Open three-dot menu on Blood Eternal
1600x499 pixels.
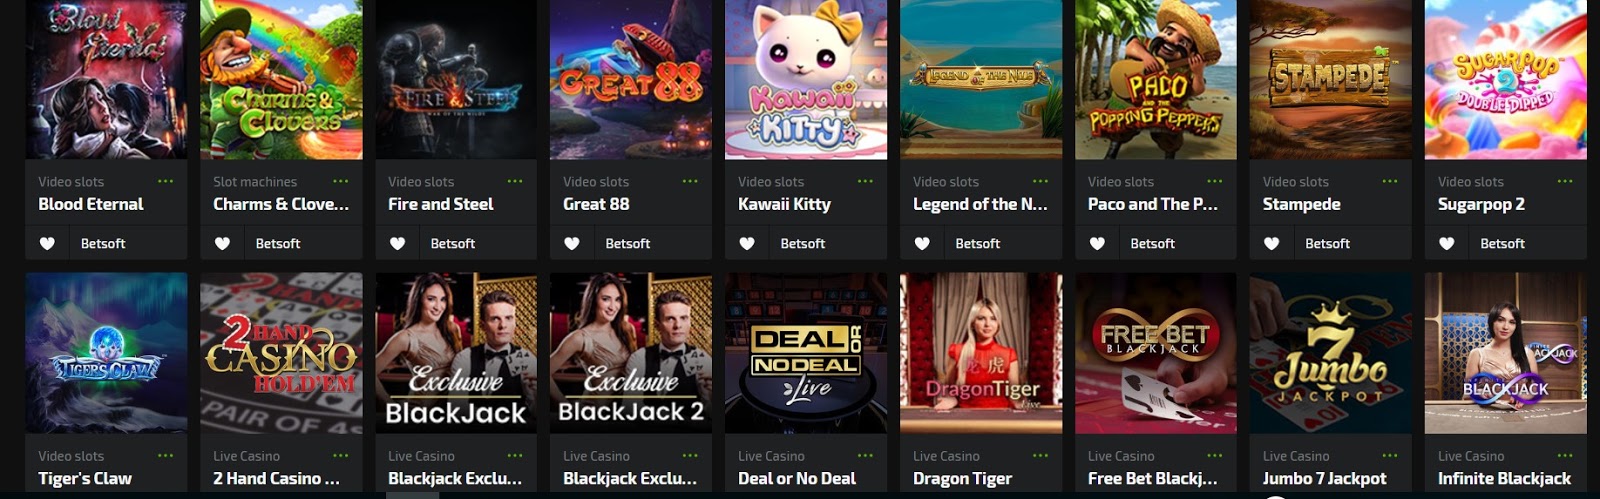[166, 181]
